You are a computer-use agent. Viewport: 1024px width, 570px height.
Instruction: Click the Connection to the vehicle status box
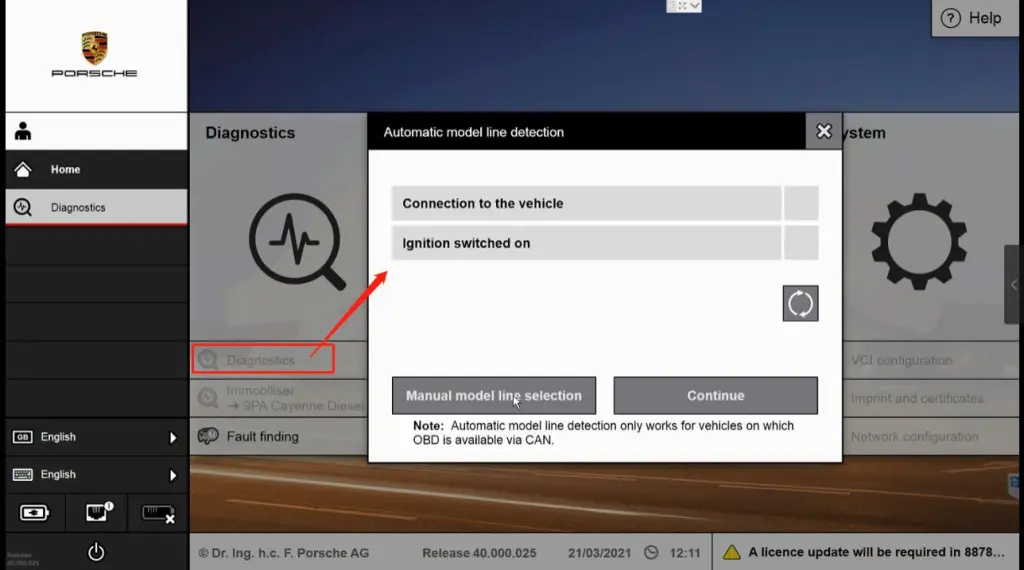click(801, 203)
